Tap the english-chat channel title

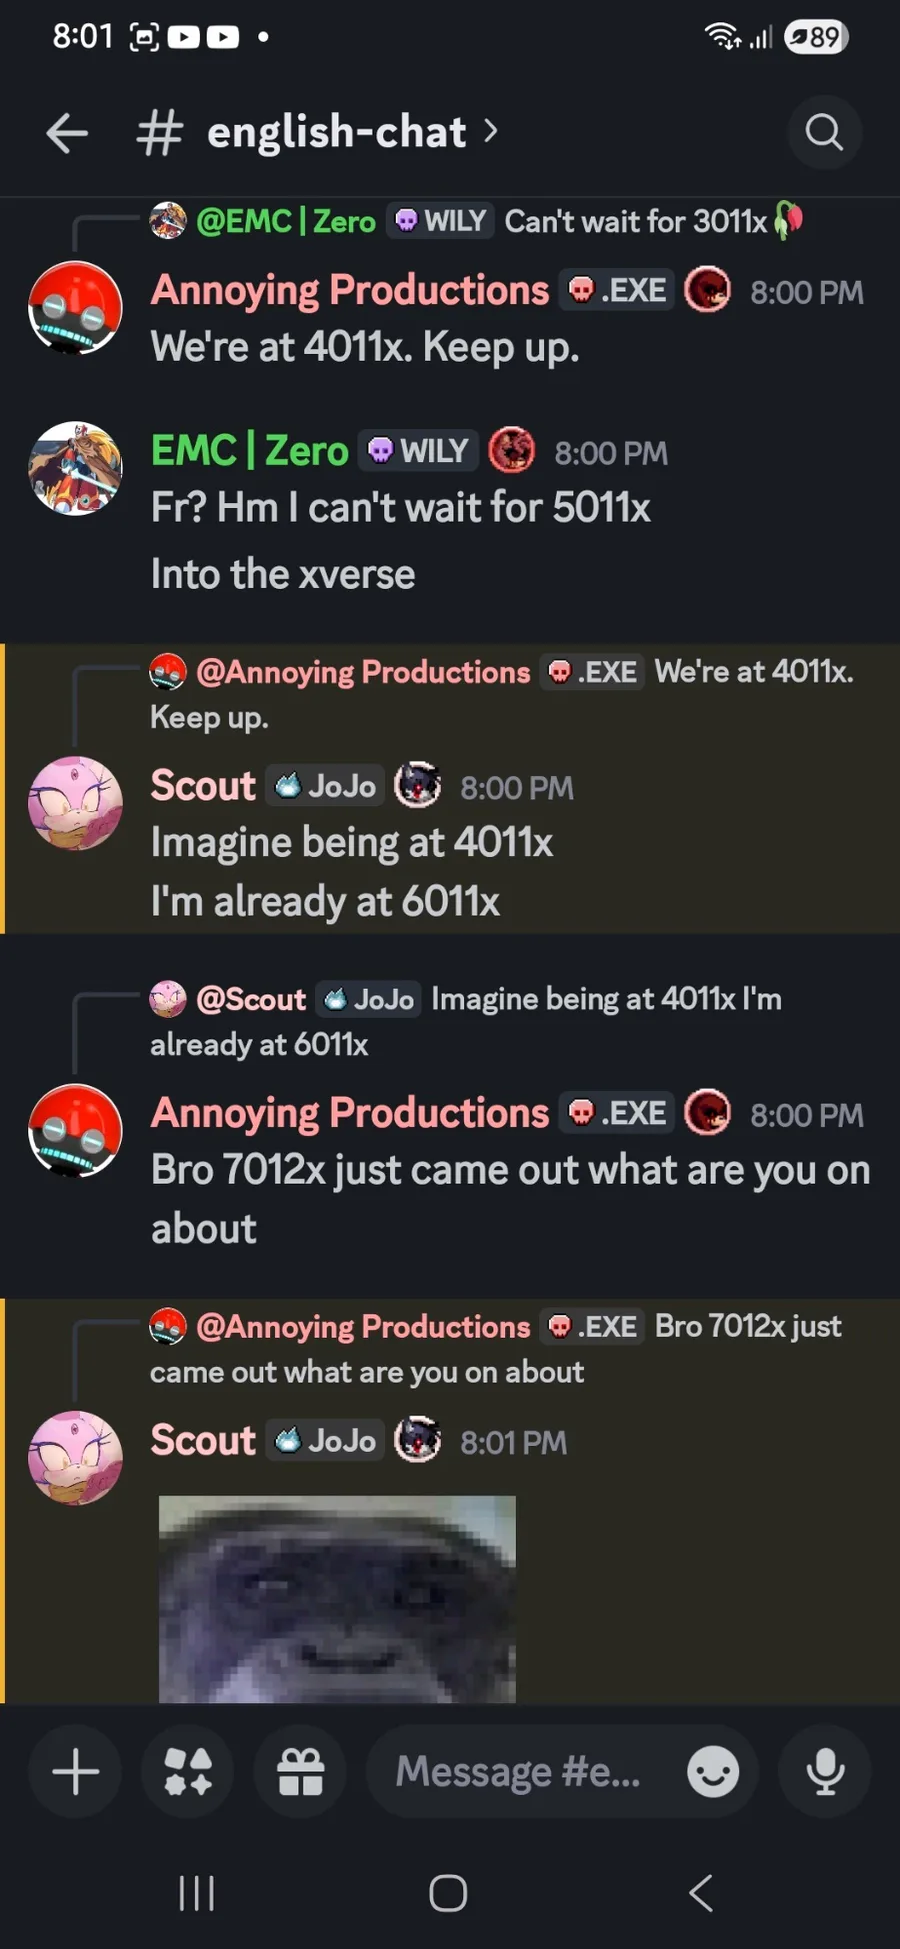[x=337, y=132]
